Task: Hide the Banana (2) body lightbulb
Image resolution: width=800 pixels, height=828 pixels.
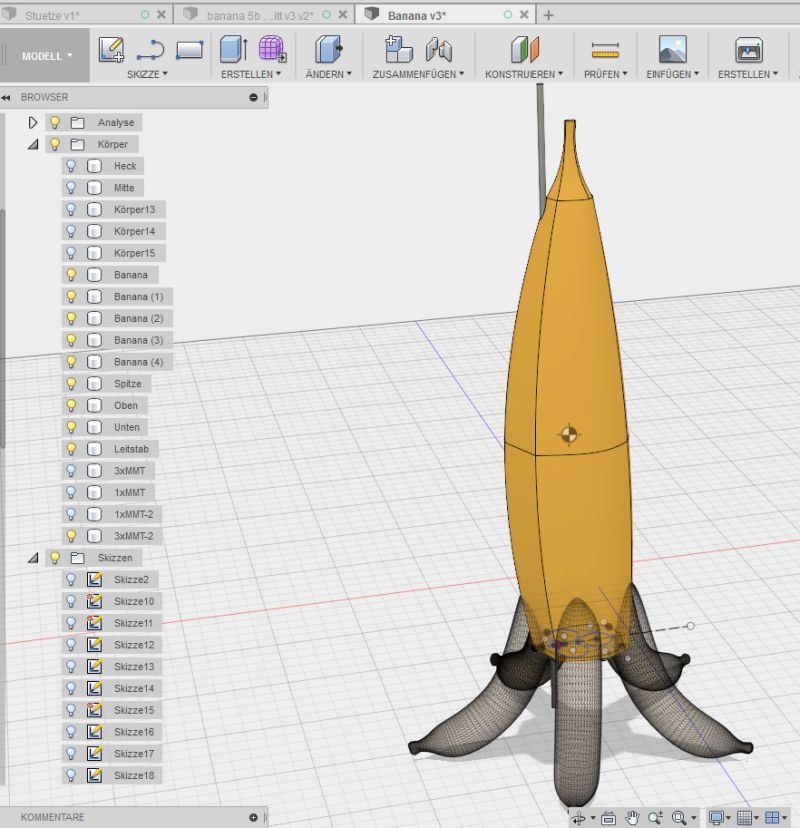Action: point(71,318)
